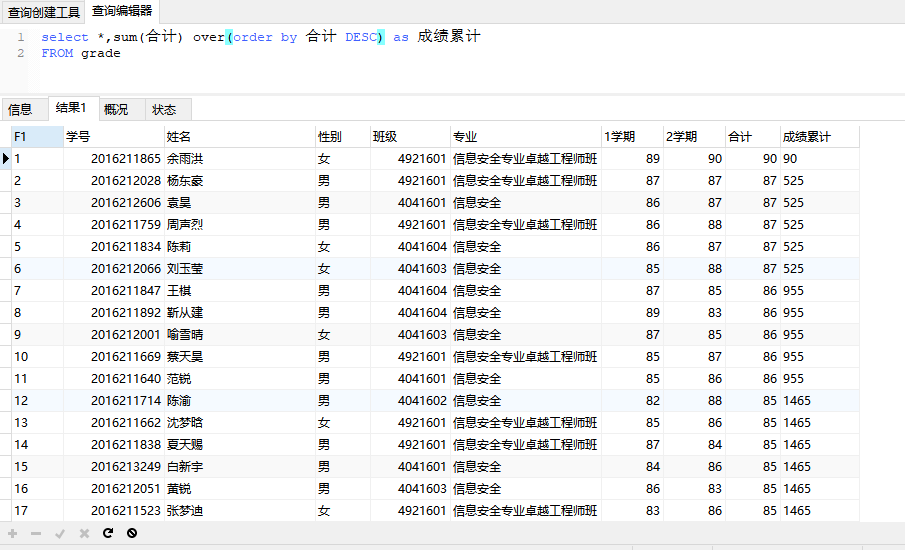Select name cell 余雨洪
Image resolution: width=905 pixels, height=550 pixels.
tap(240, 159)
